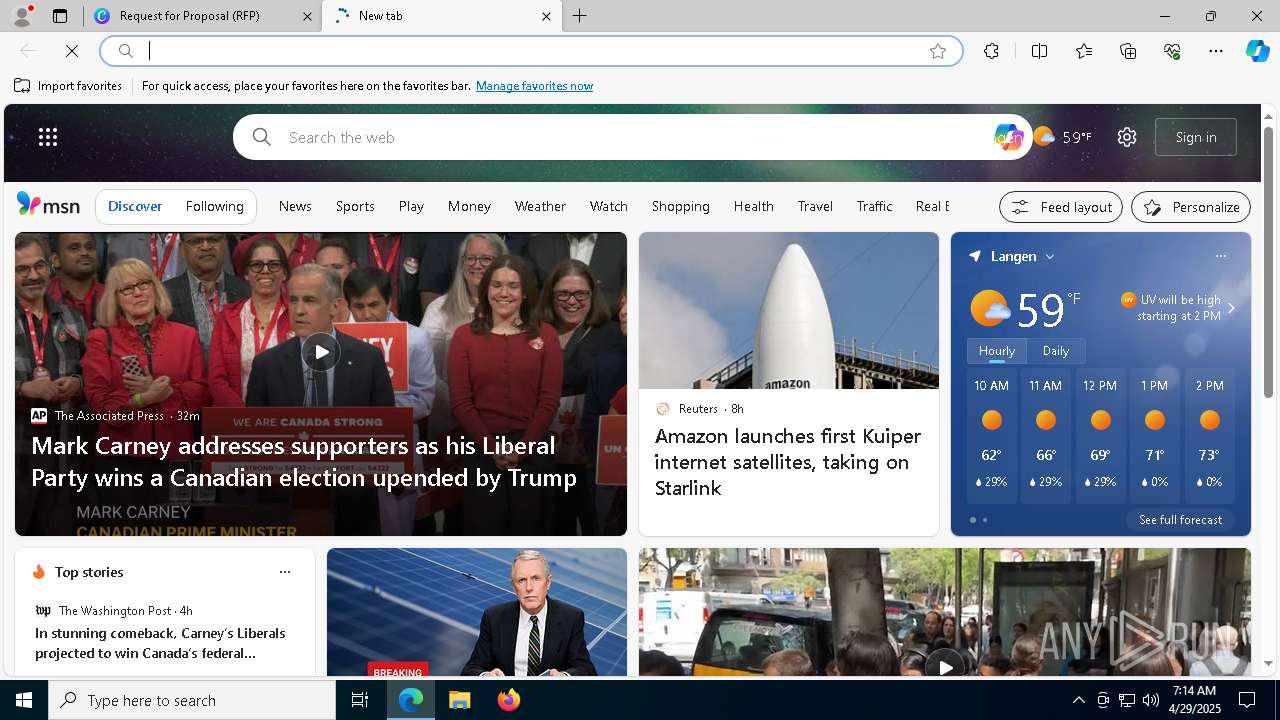Show next weather alert arrow
The width and height of the screenshot is (1280, 720).
(1231, 308)
